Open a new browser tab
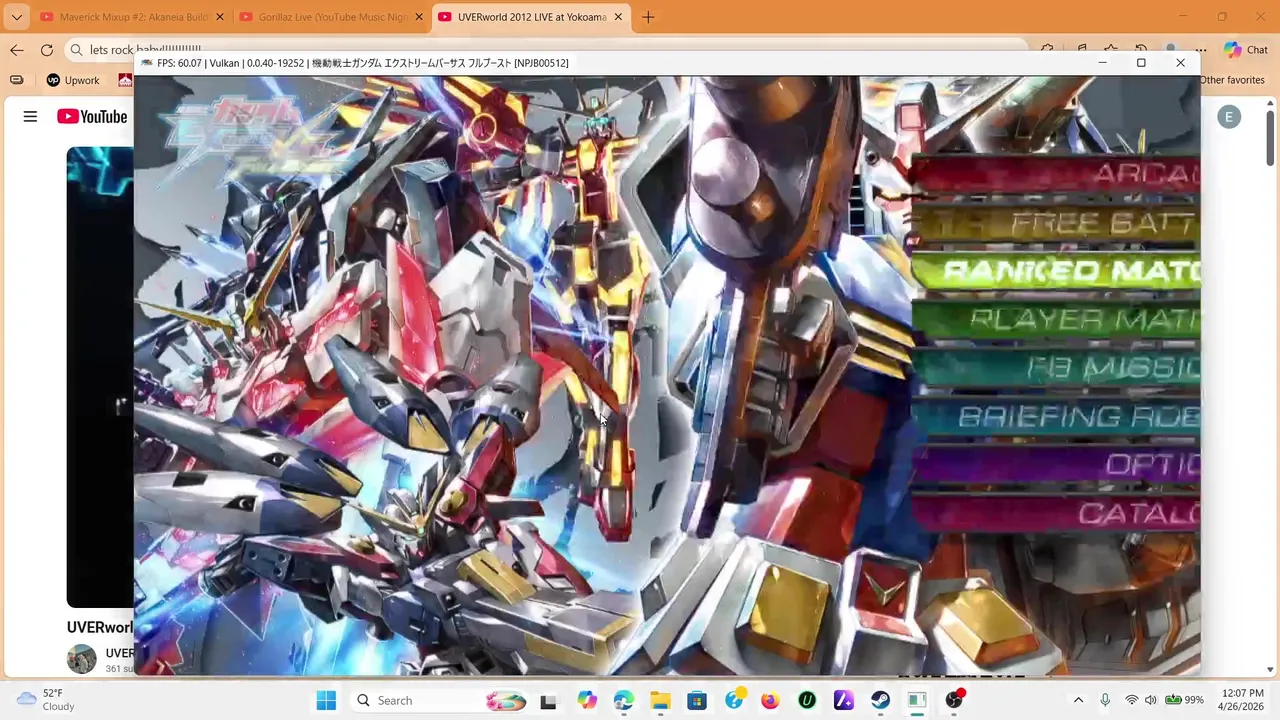The height and width of the screenshot is (720, 1280). (648, 17)
